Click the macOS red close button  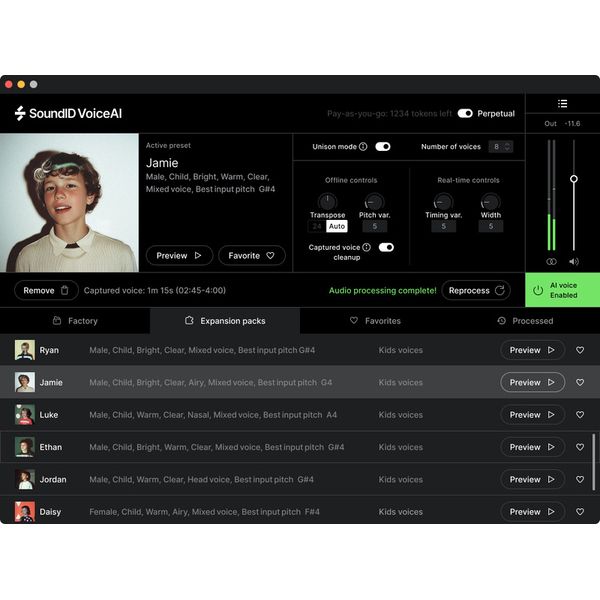click(9, 84)
